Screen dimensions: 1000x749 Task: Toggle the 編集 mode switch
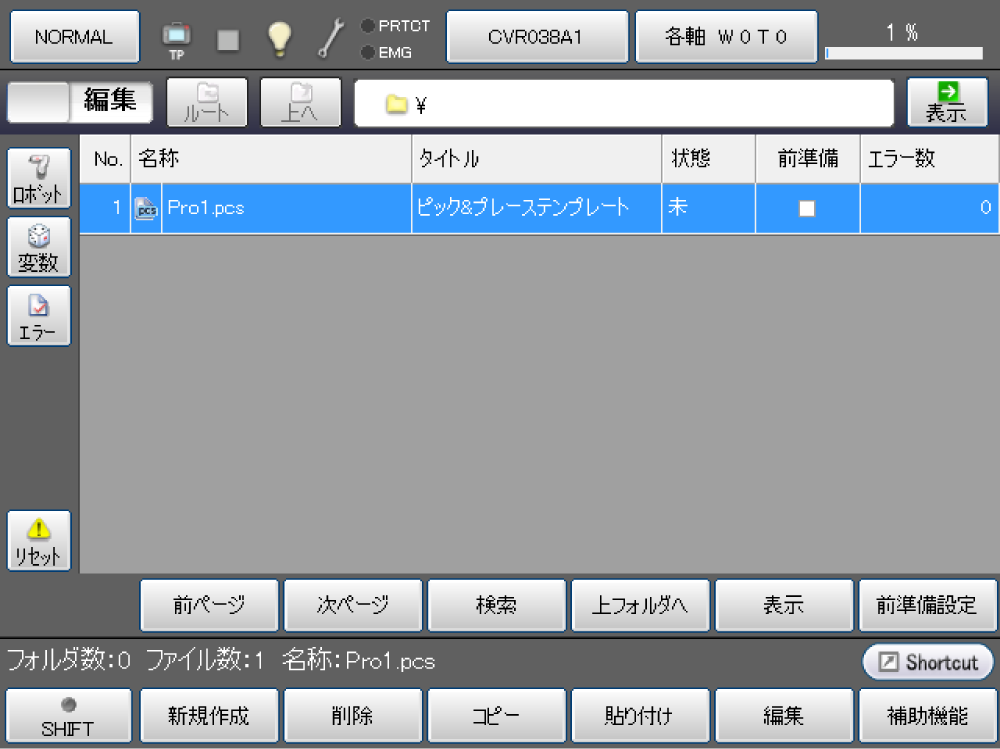click(x=80, y=102)
